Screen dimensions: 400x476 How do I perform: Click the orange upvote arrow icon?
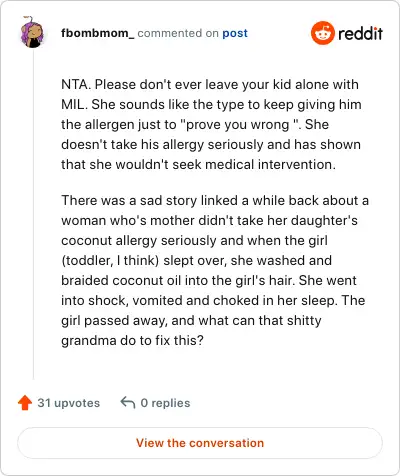pos(25,402)
